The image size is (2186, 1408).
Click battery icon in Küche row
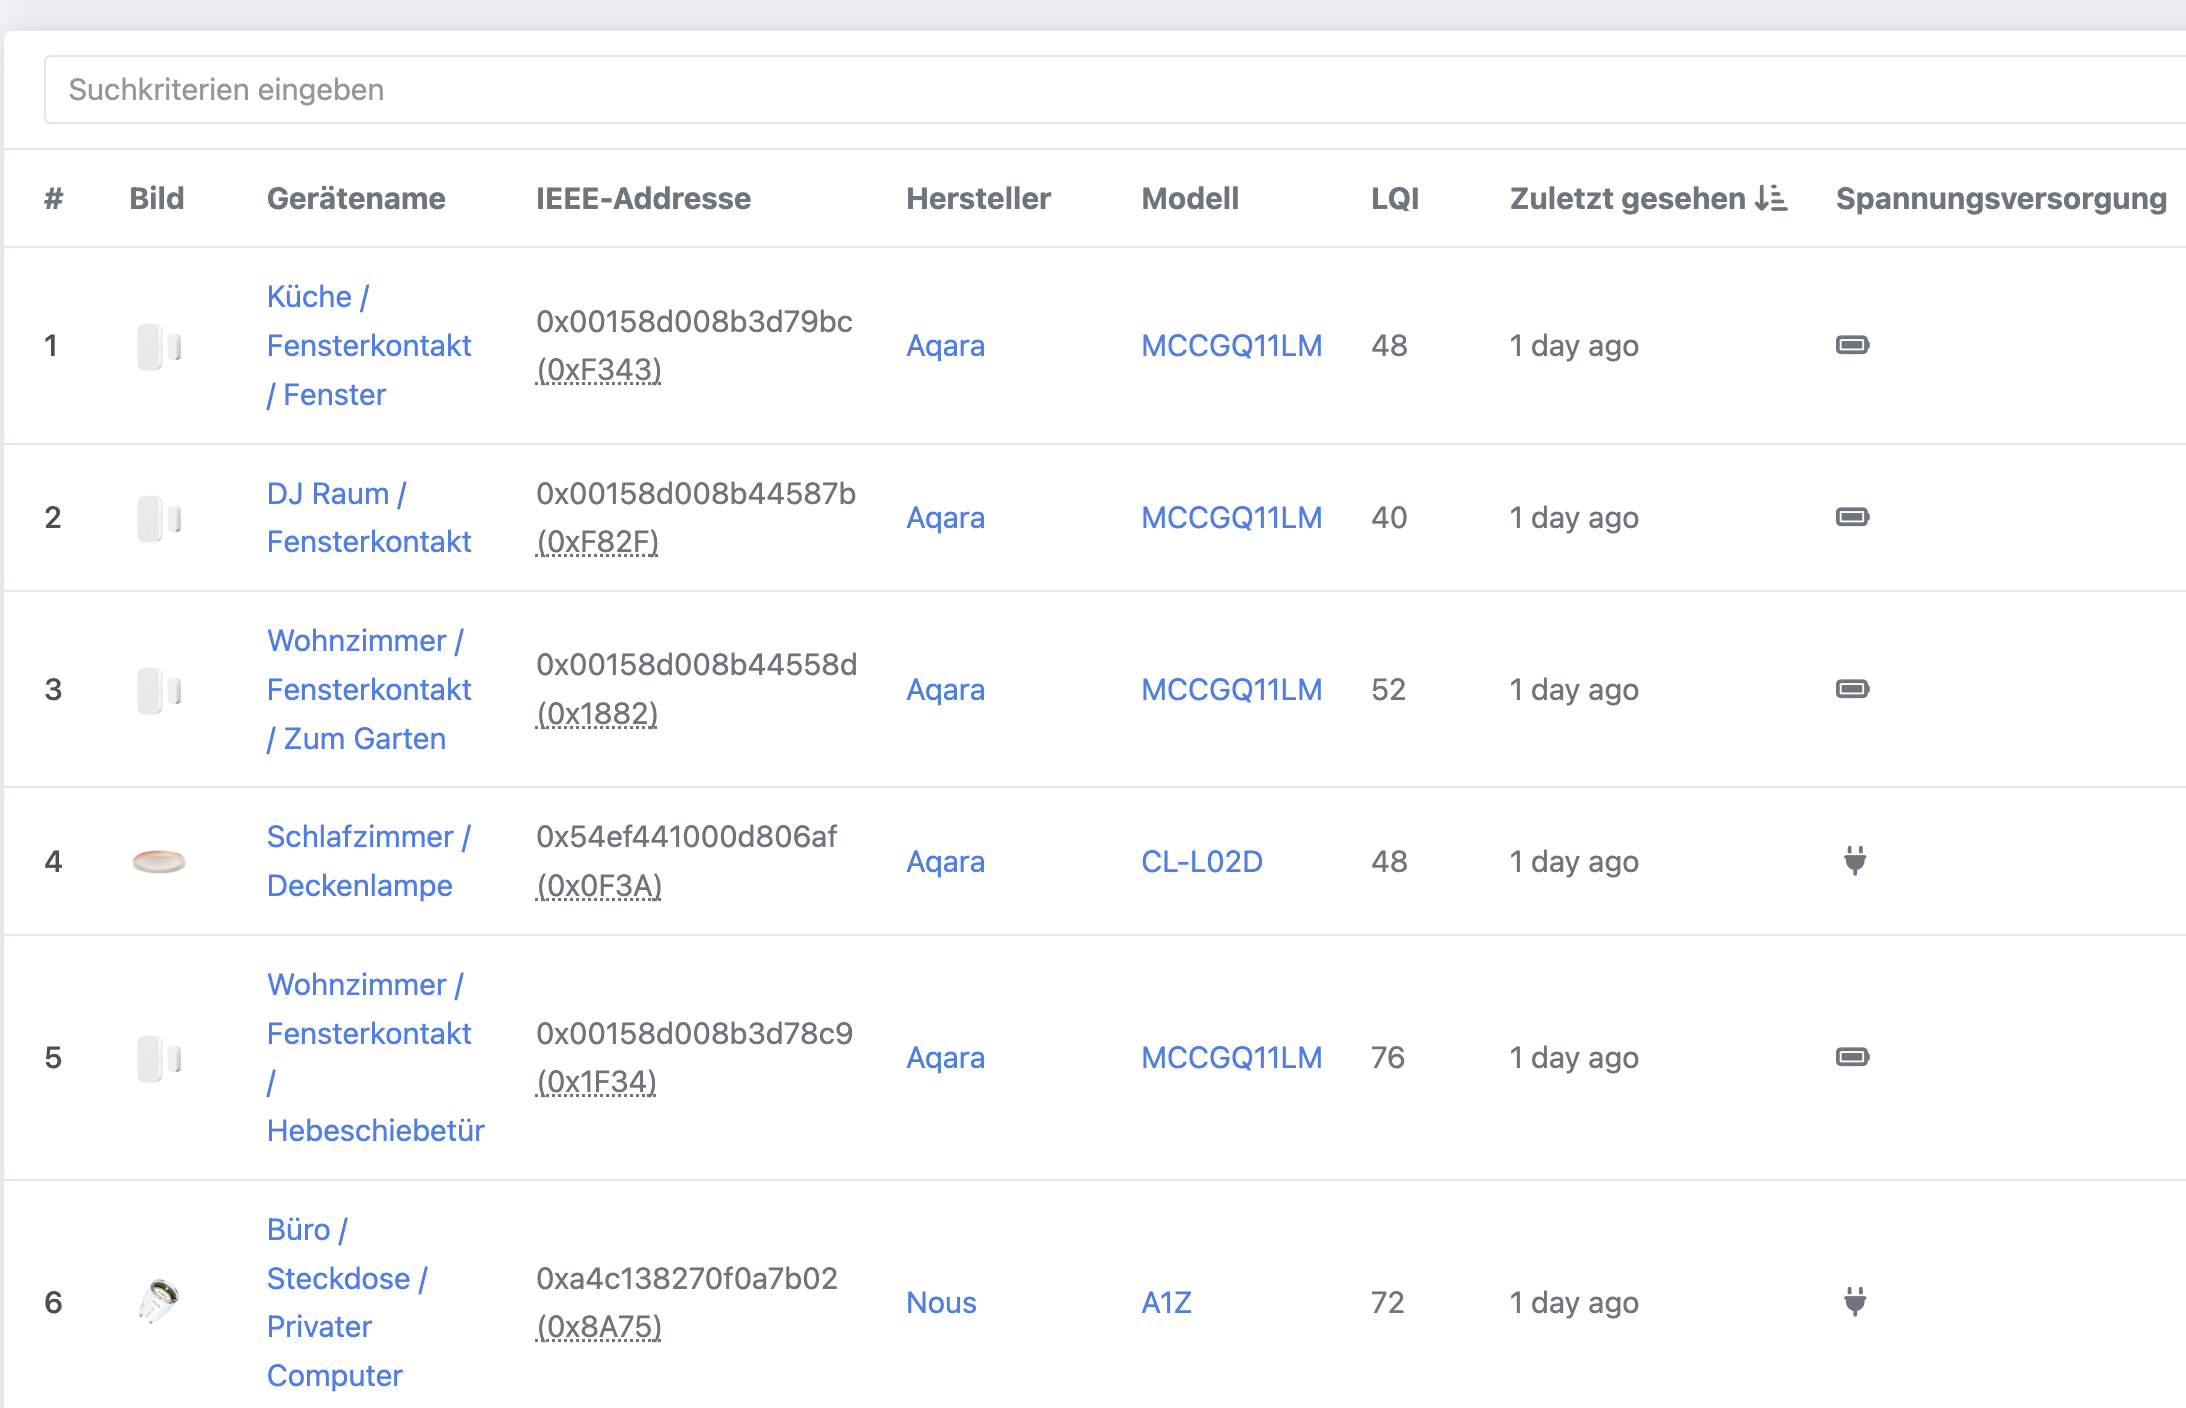pos(1853,345)
